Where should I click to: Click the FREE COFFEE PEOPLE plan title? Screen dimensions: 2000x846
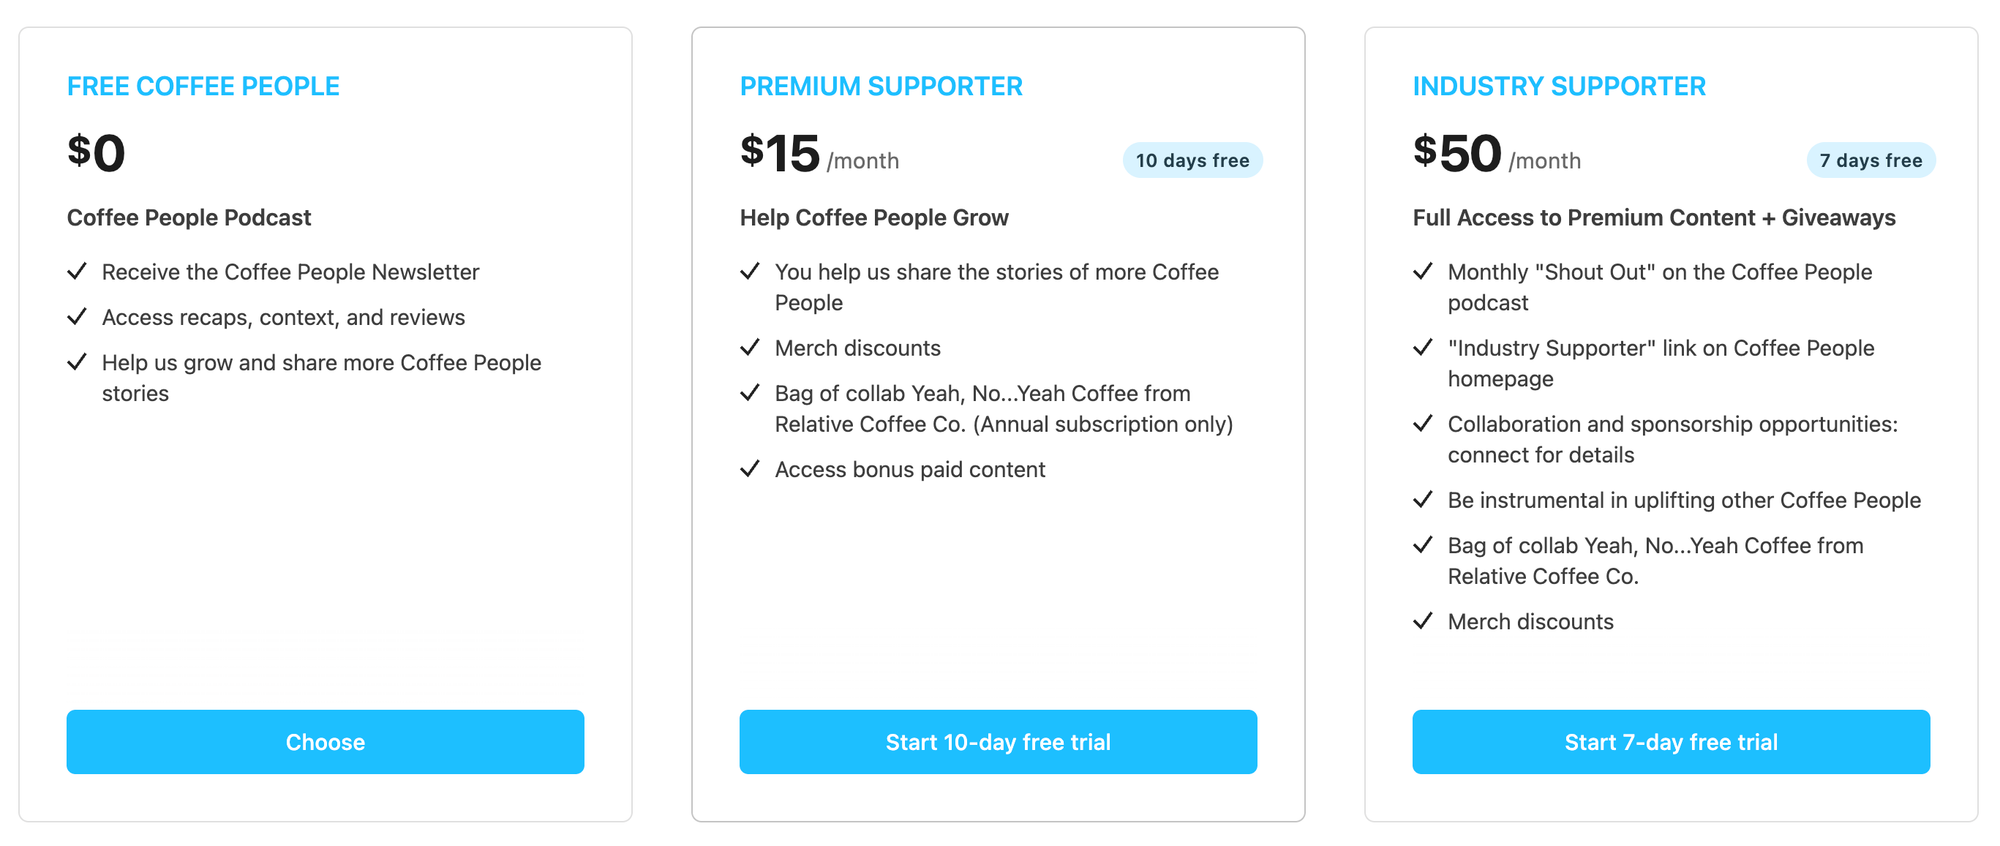tap(203, 87)
